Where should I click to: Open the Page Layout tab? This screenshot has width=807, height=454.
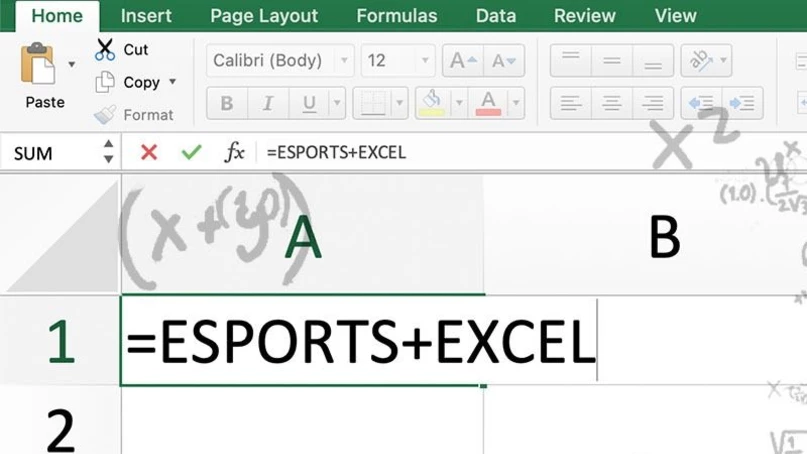(x=264, y=16)
